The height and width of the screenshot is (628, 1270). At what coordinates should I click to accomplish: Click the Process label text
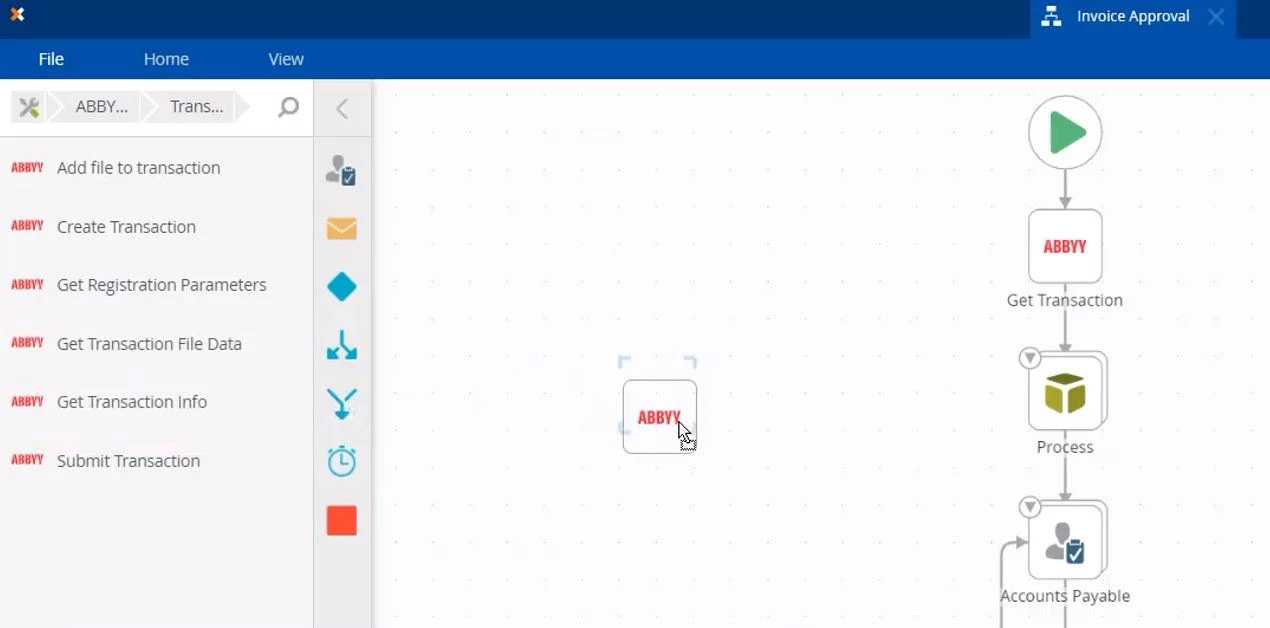pyautogui.click(x=1065, y=447)
